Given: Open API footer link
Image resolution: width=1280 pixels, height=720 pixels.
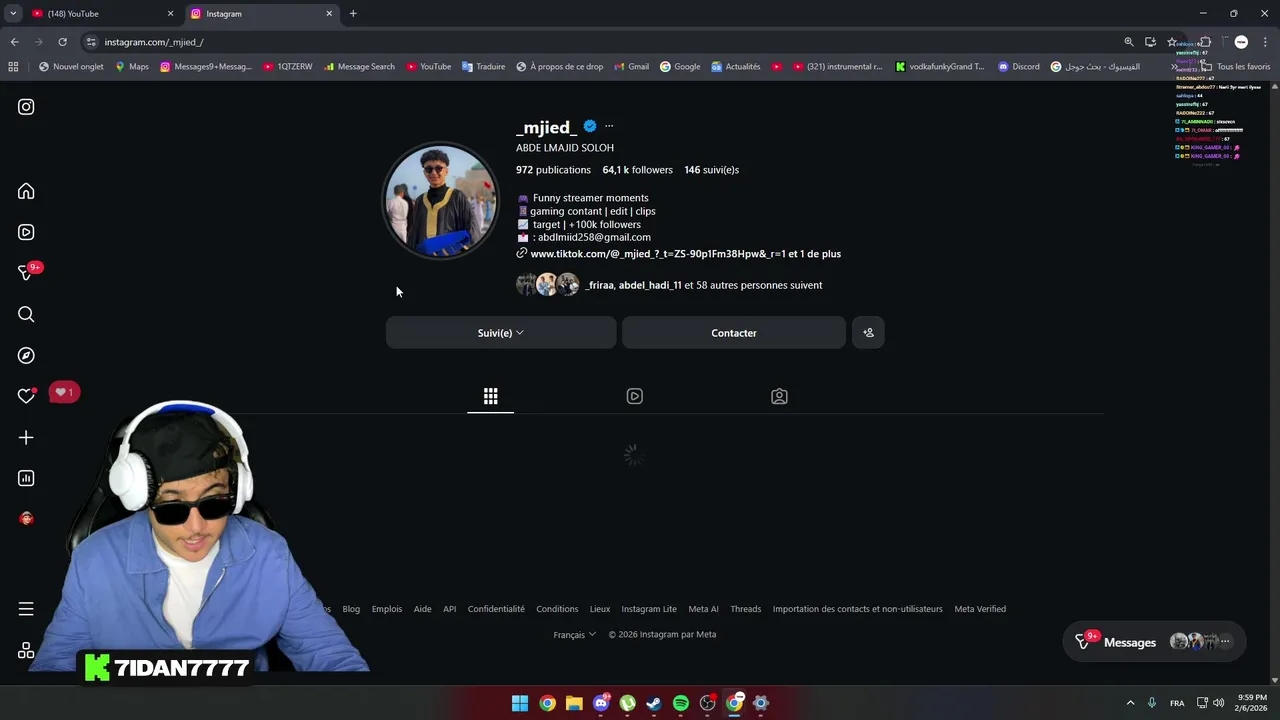Looking at the screenshot, I should (x=450, y=609).
